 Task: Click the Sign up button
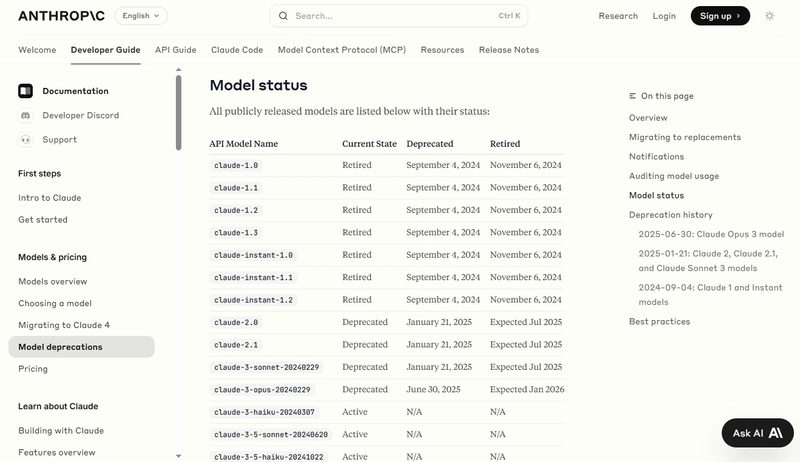(x=720, y=16)
